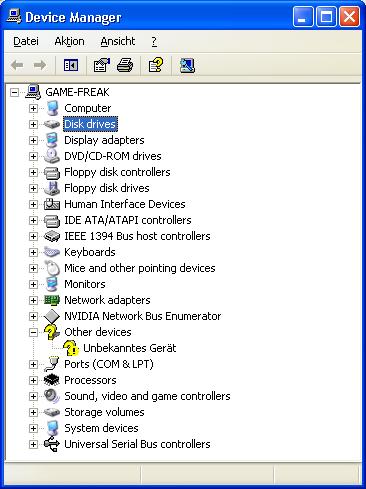Expand the Monitors node
The image size is (366, 489).
[33, 284]
